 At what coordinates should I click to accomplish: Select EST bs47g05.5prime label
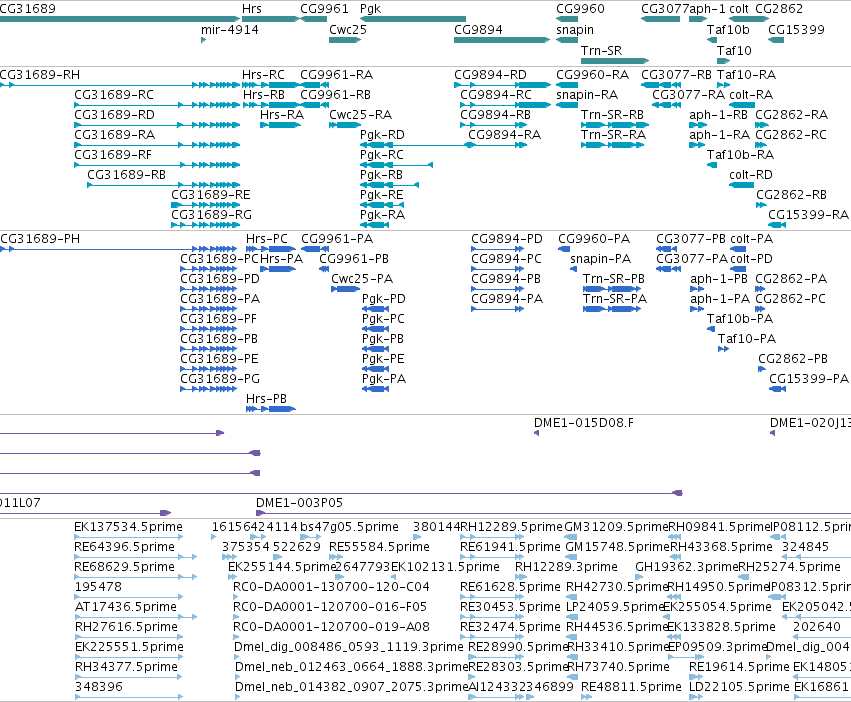(x=350, y=527)
